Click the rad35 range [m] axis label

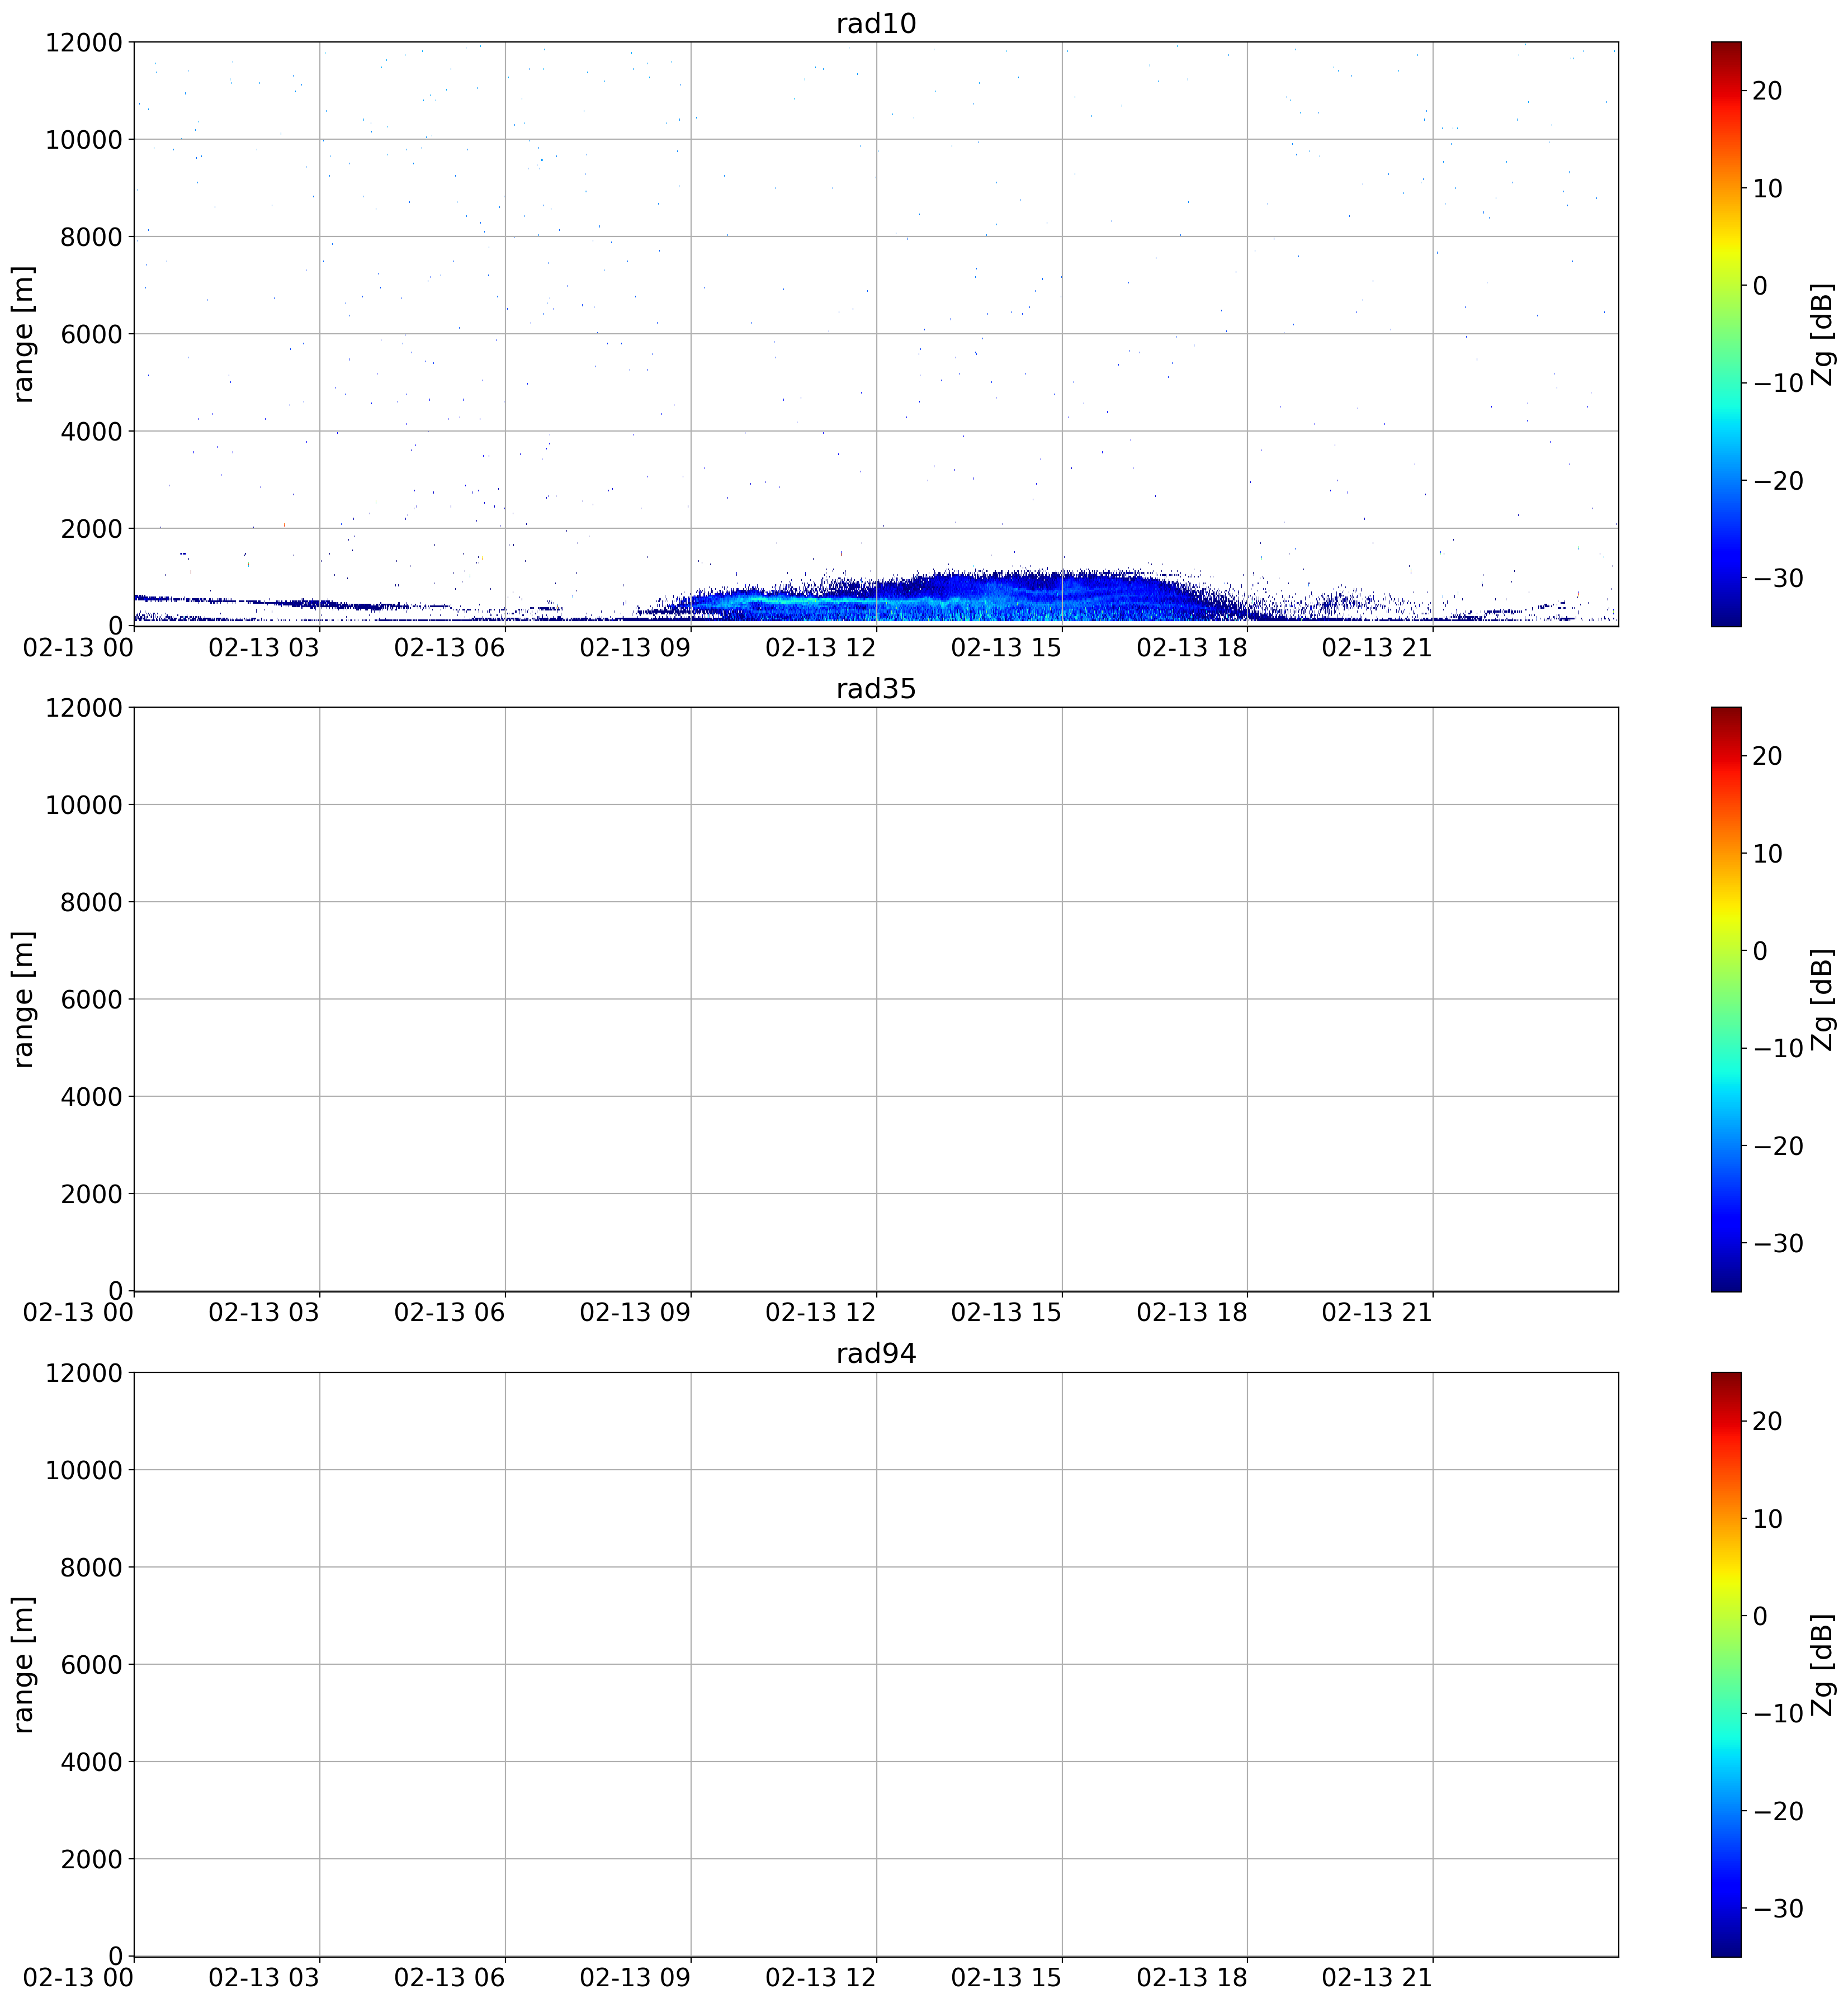(x=23, y=999)
